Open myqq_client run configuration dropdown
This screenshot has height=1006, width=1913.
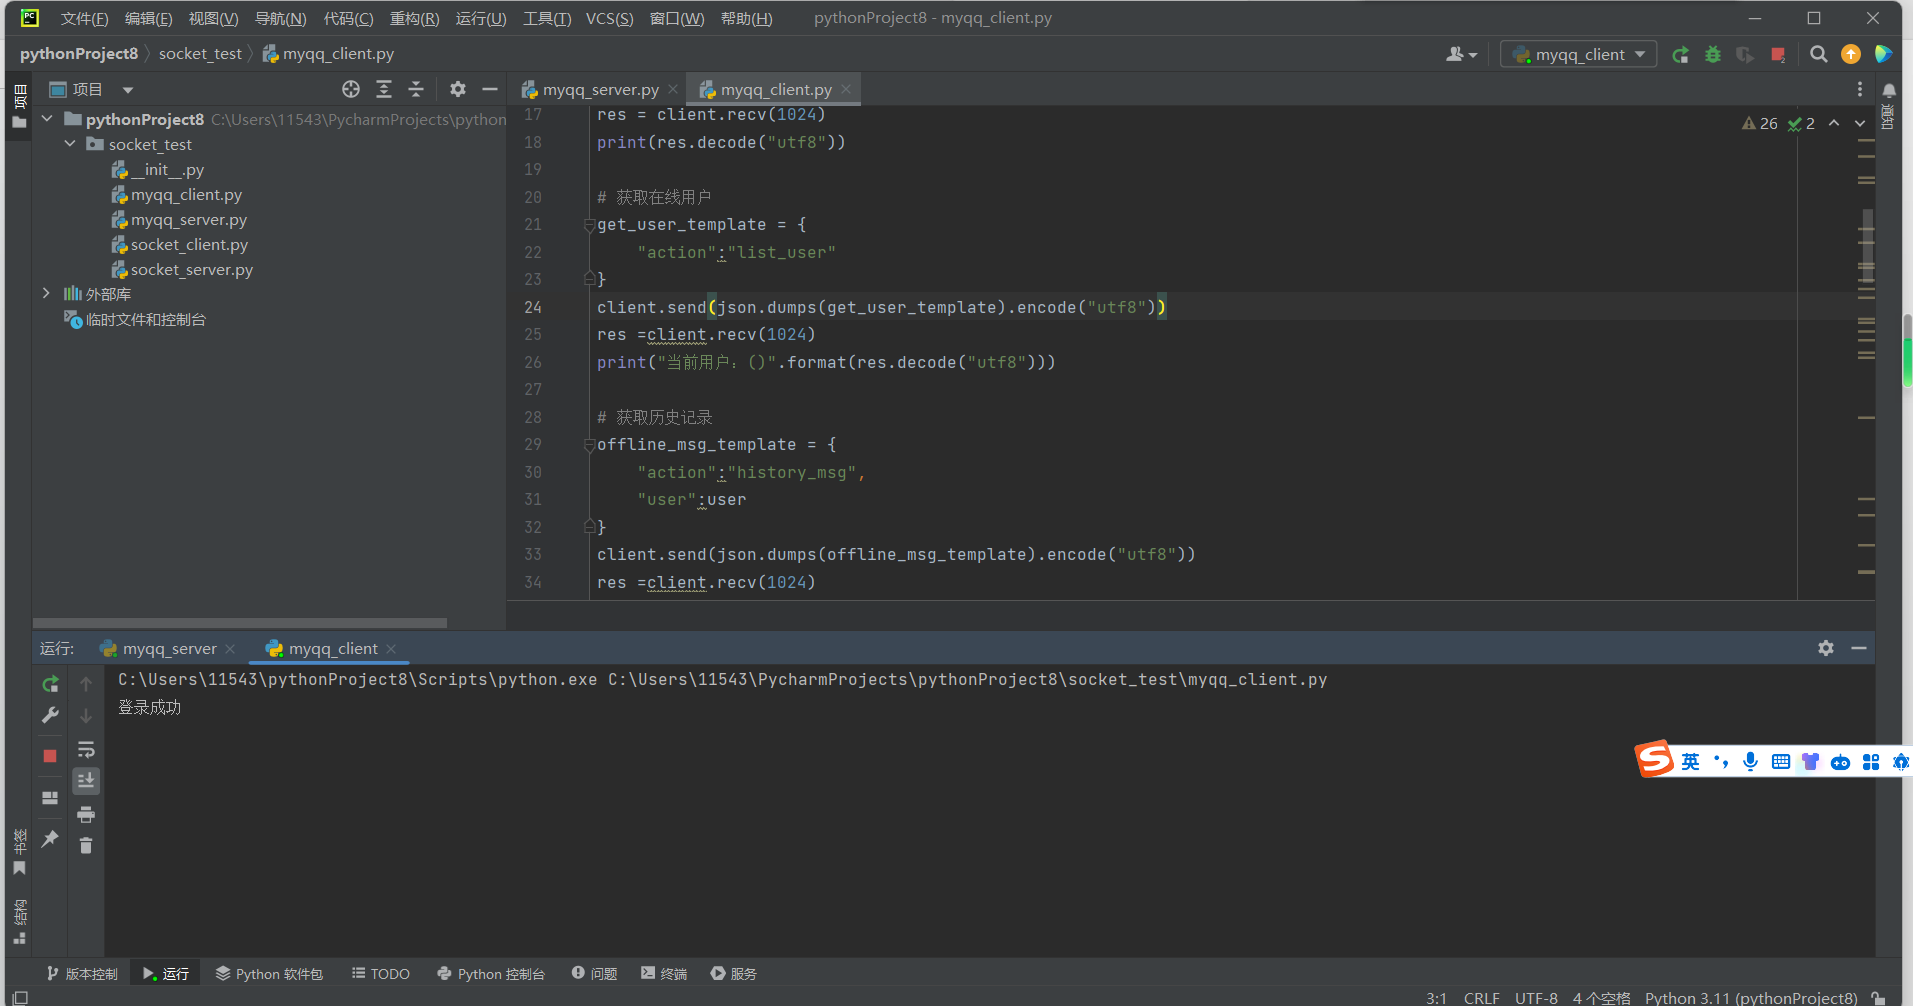click(1578, 55)
